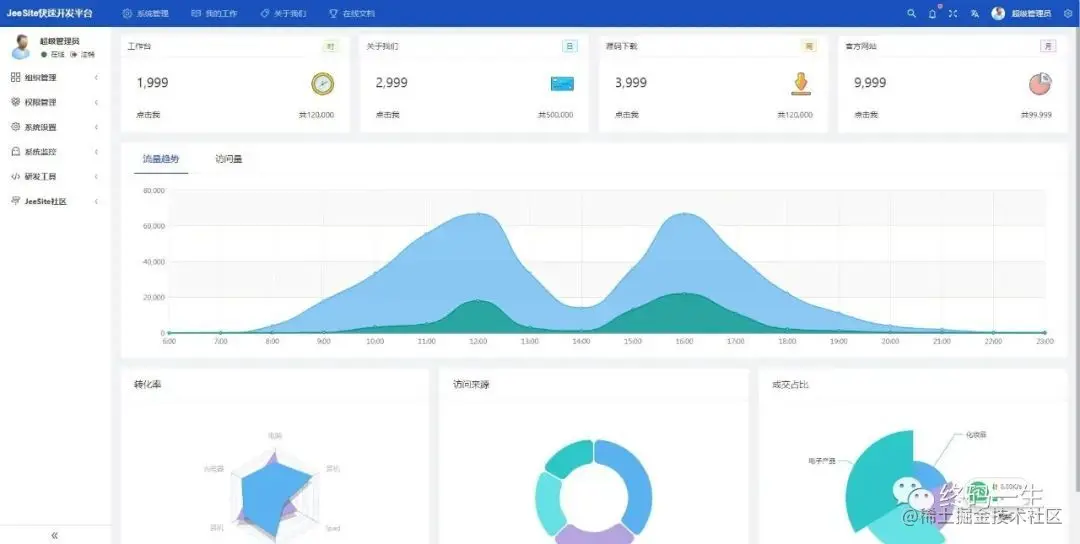Click the 工作台 card title
1080x544 pixels.
(x=140, y=46)
